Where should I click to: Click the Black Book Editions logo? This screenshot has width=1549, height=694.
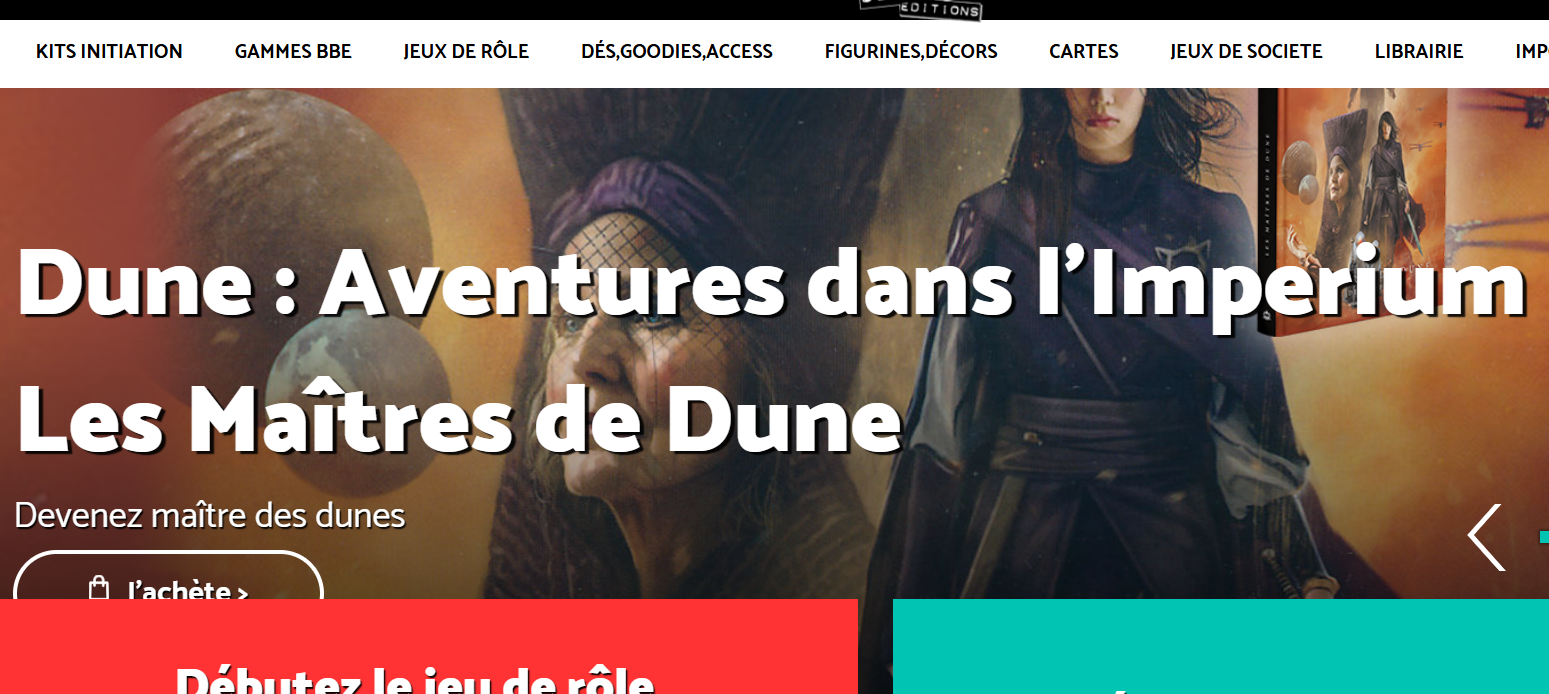coord(920,10)
